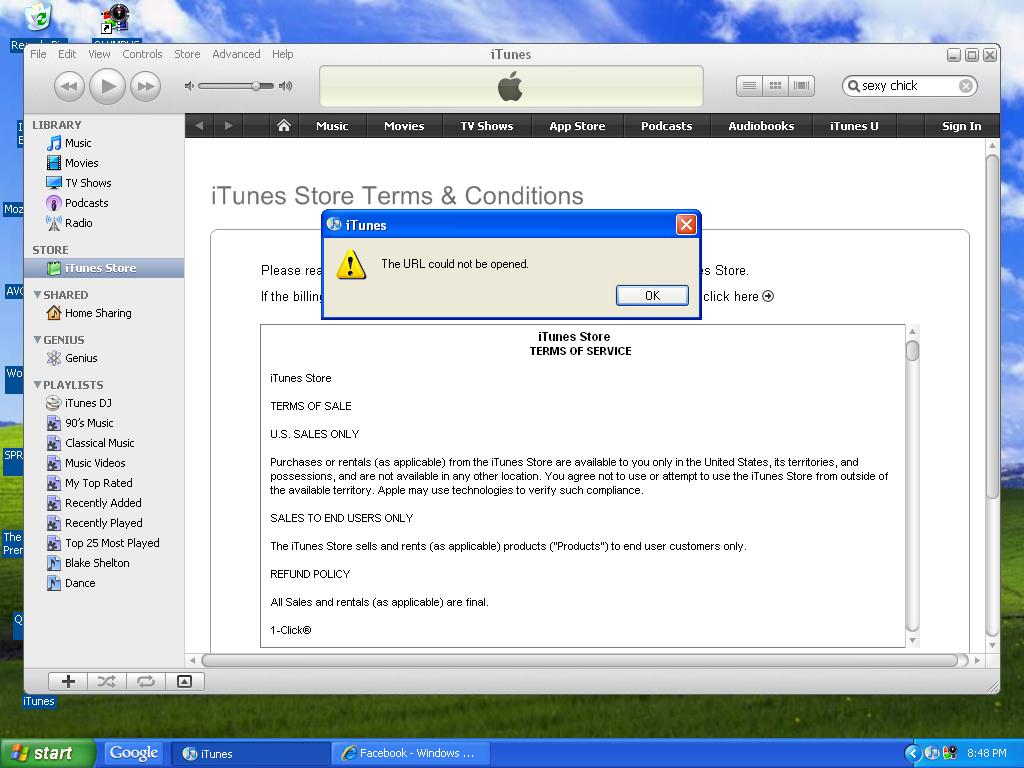This screenshot has height=768, width=1024.
Task: Switch to list view
Action: (x=749, y=86)
